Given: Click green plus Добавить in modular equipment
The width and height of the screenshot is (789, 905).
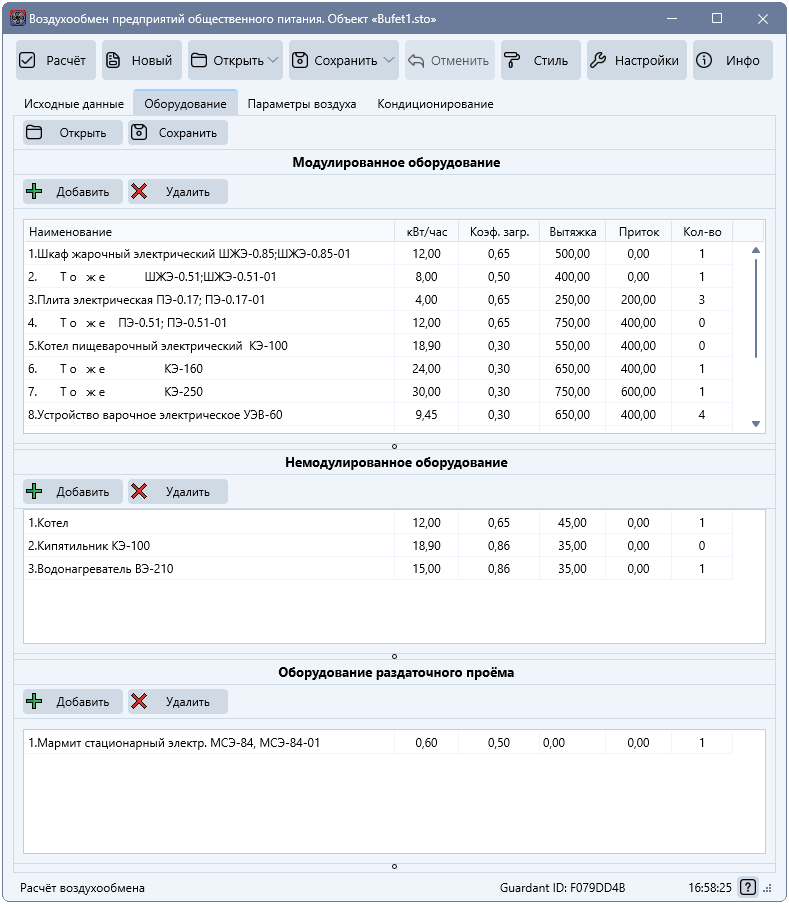Looking at the screenshot, I should pyautogui.click(x=35, y=192).
